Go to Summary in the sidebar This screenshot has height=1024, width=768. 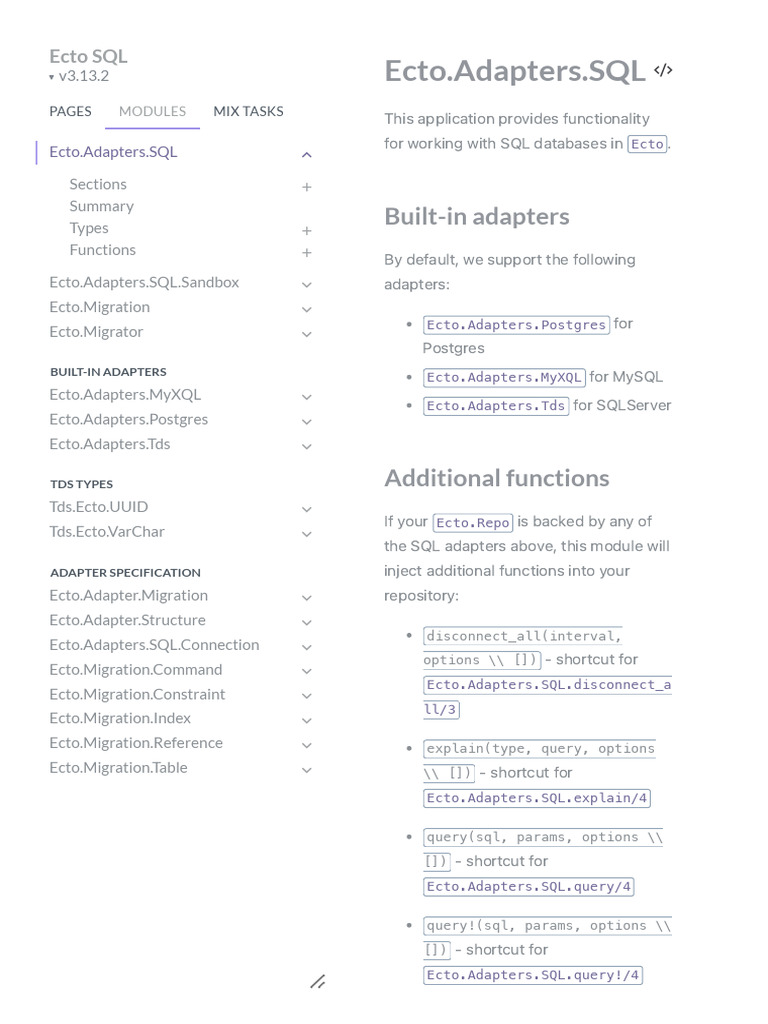coord(101,206)
